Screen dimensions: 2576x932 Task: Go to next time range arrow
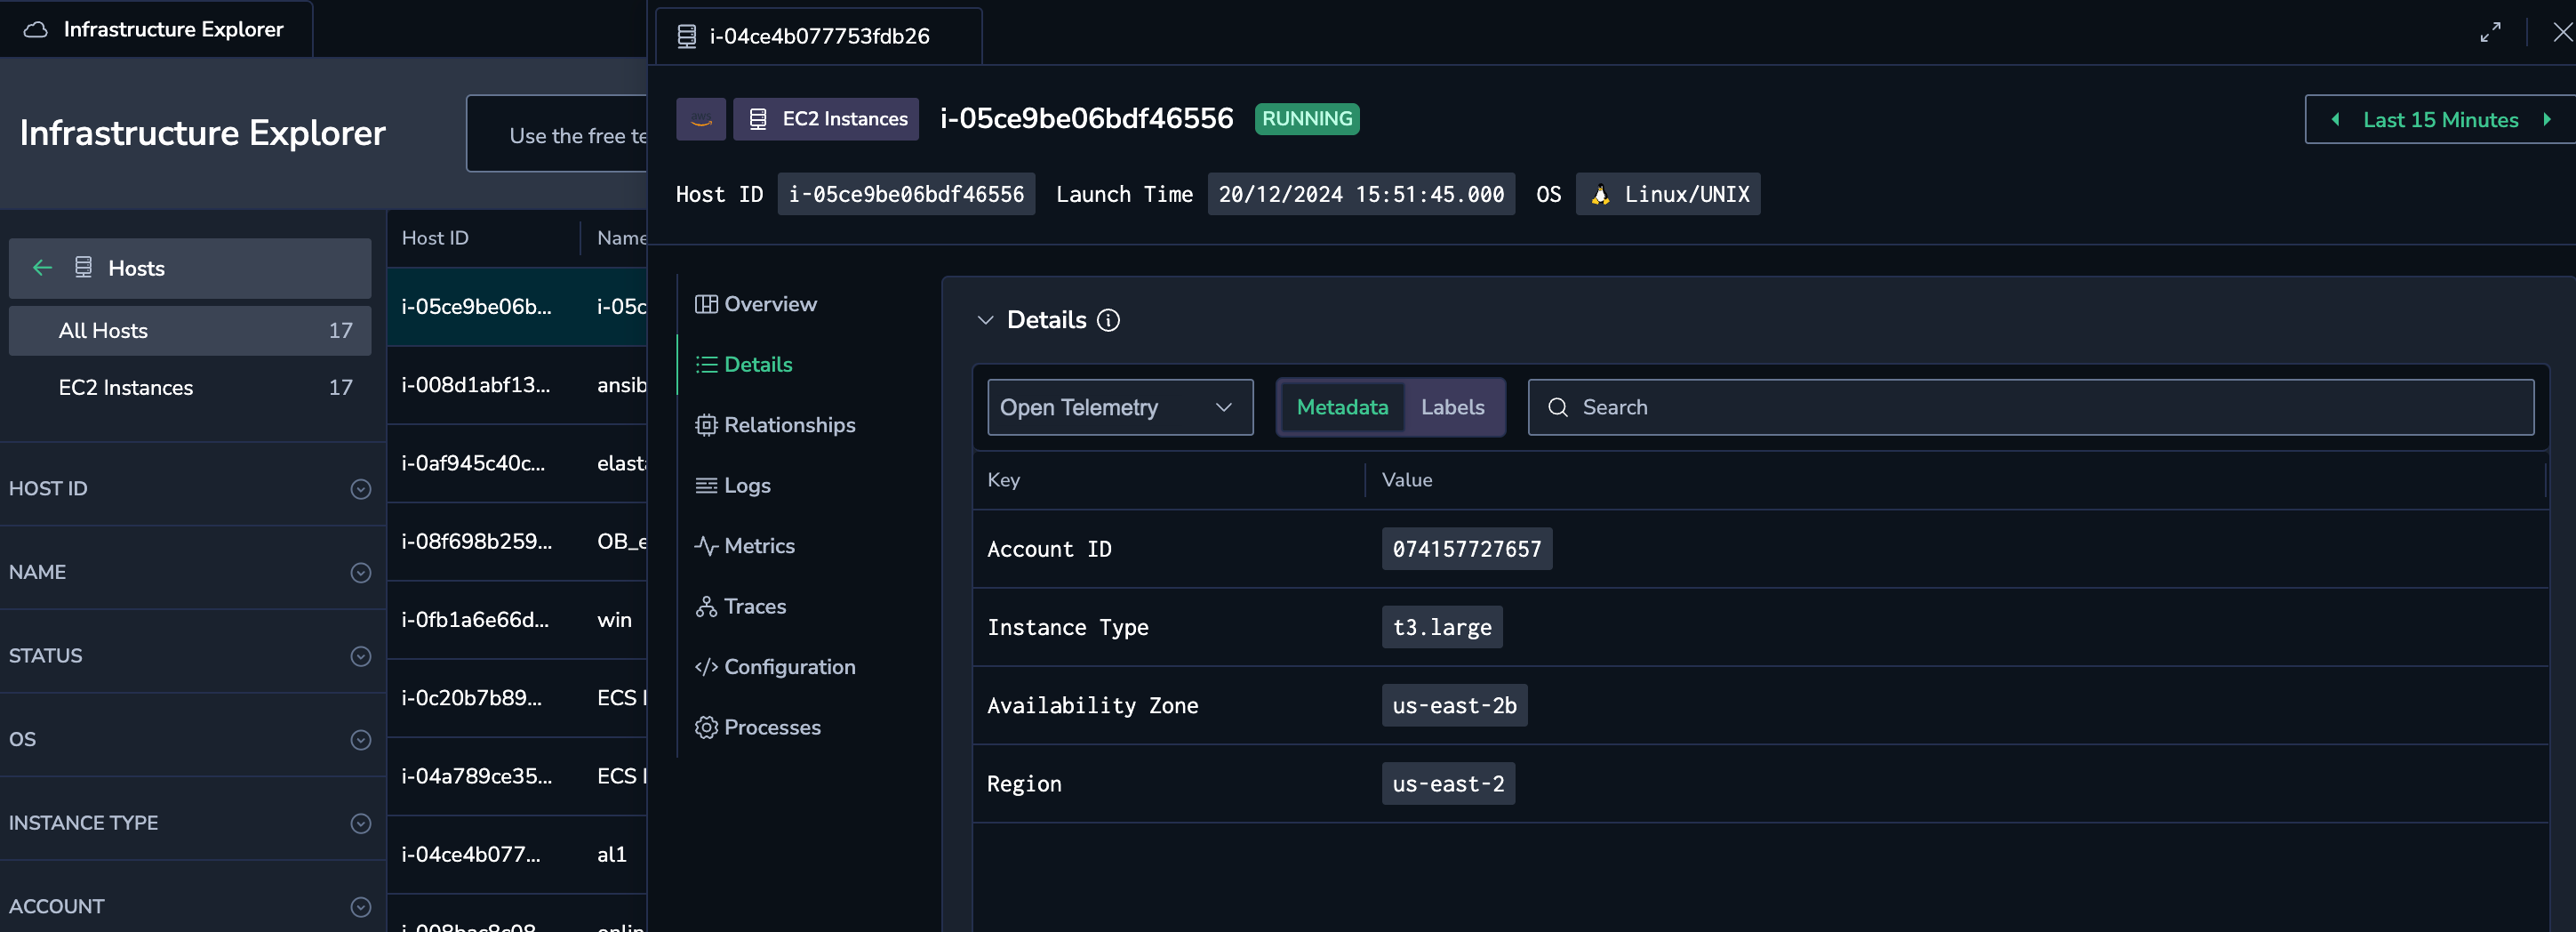(x=2547, y=120)
